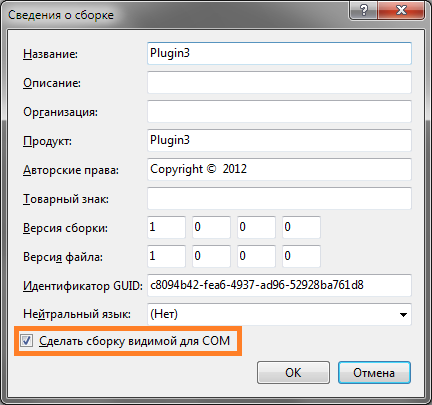This screenshot has height=405, width=432.
Task: Click the Продукт label
Action: (x=47, y=141)
